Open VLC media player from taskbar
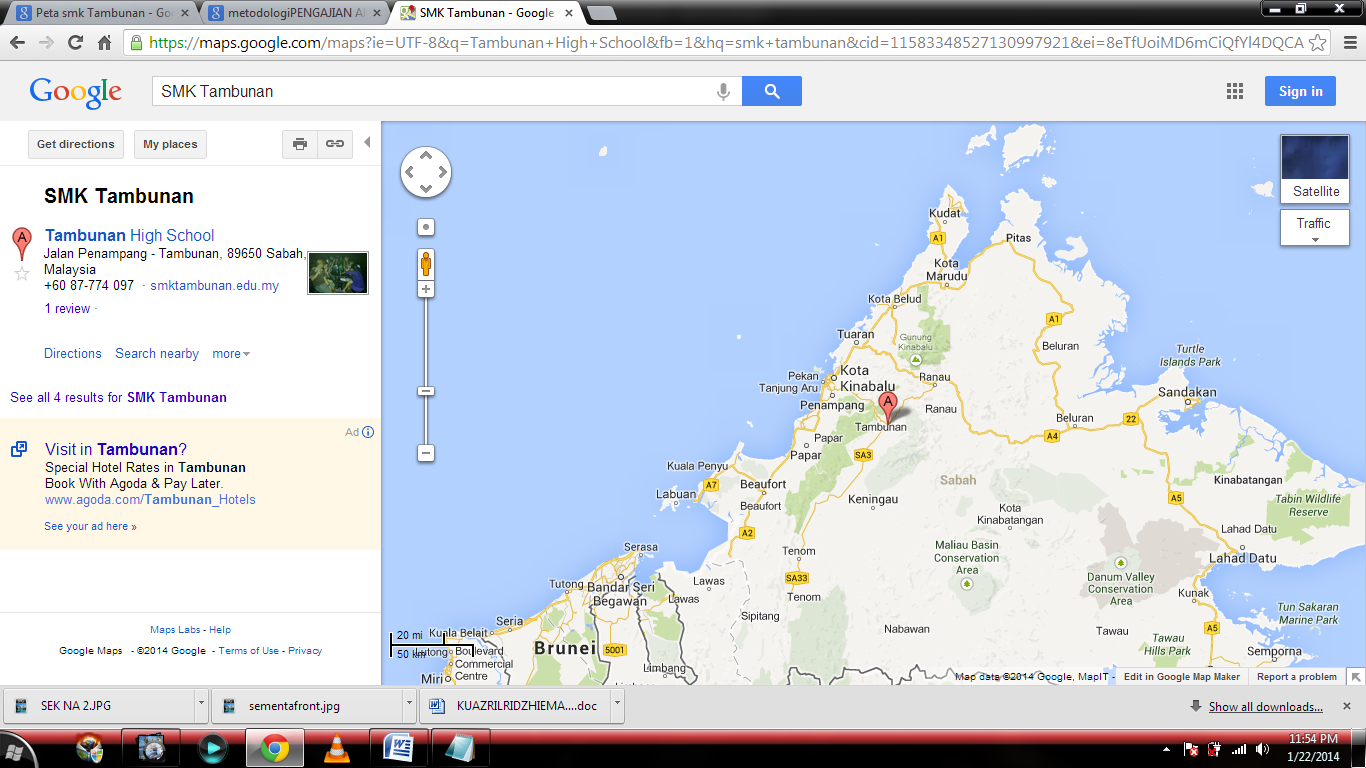Screen dimensions: 1366x768 339,748
